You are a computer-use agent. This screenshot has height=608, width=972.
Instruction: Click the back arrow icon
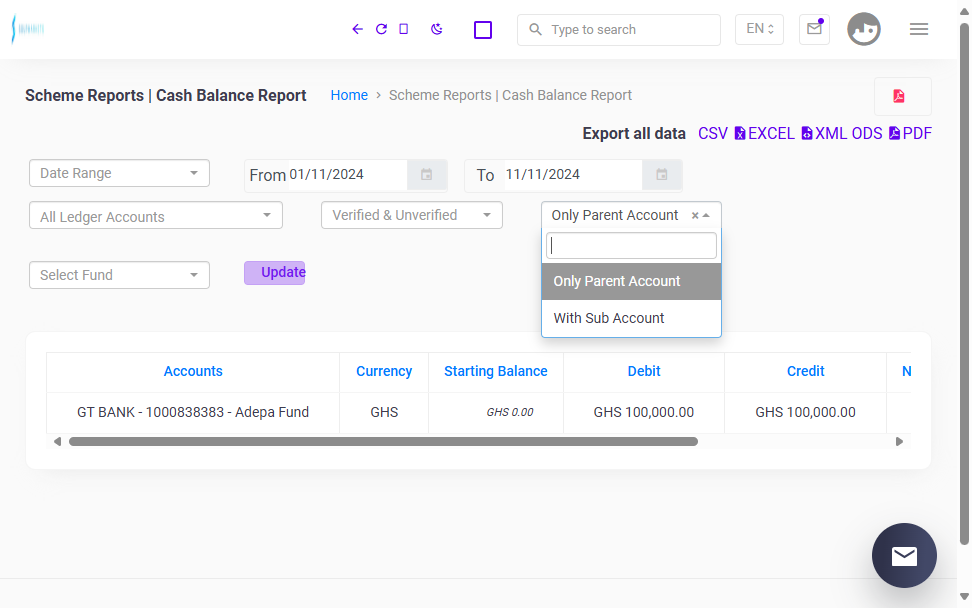point(357,29)
